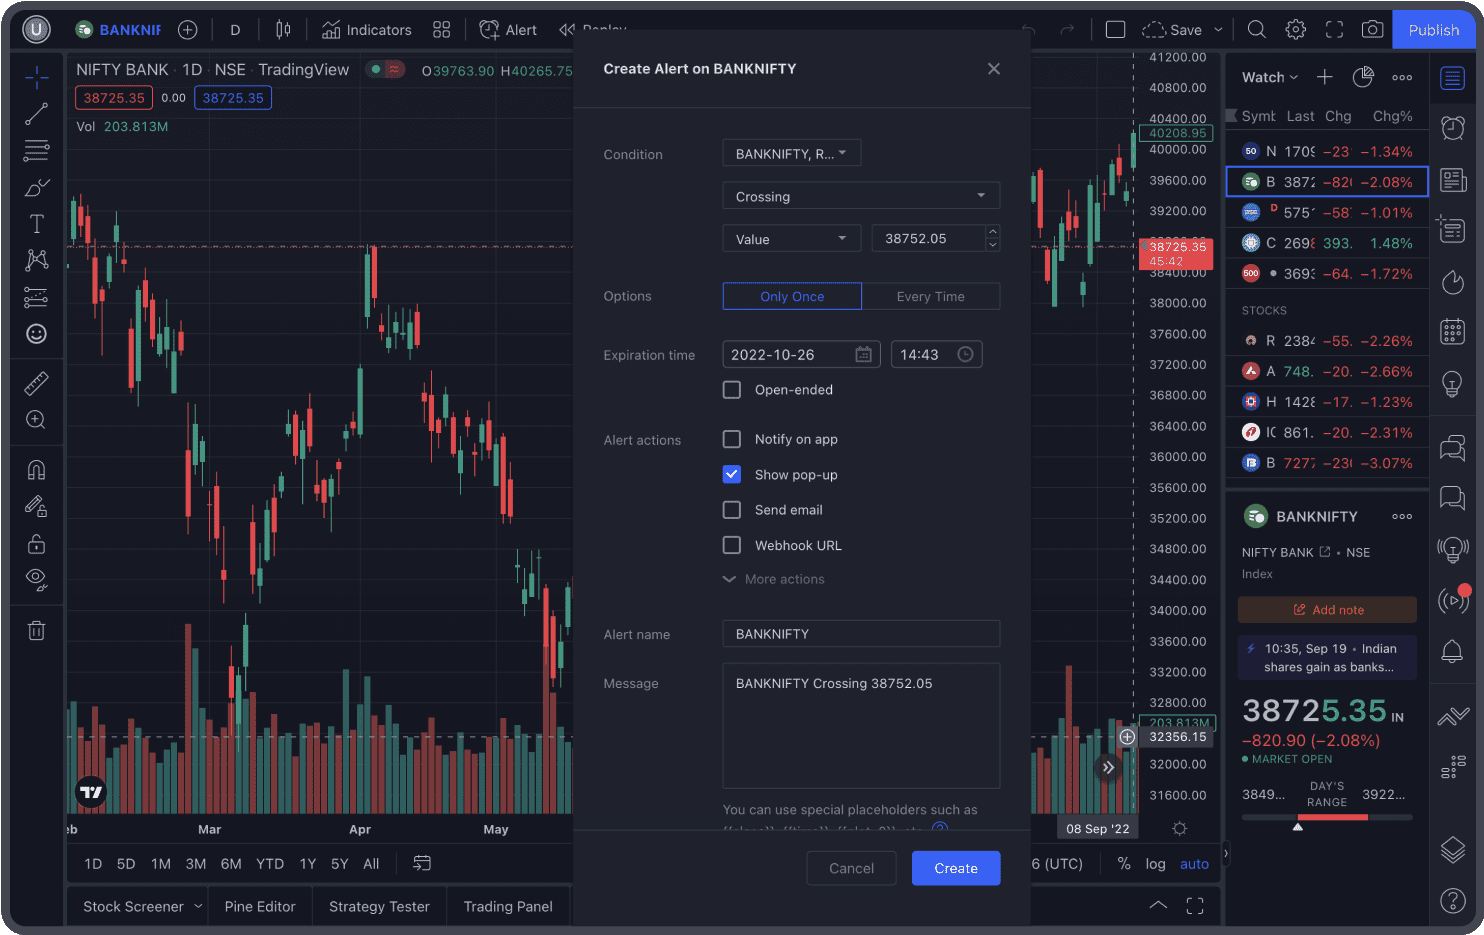Screen dimensions: 1484x935
Task: Select the Every Time option
Action: (931, 296)
